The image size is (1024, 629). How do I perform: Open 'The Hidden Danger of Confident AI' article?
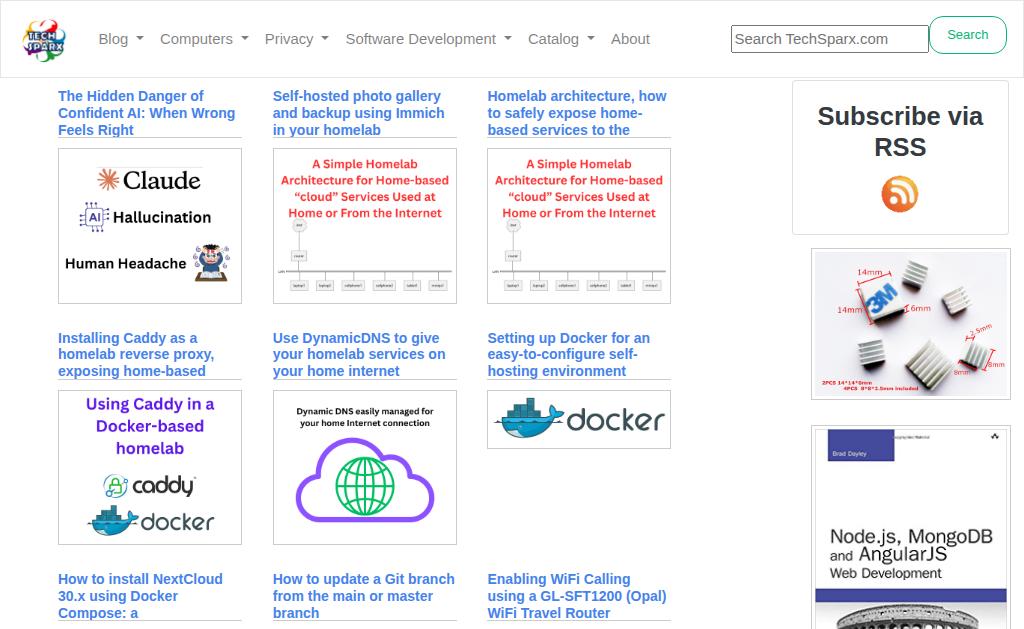click(146, 113)
